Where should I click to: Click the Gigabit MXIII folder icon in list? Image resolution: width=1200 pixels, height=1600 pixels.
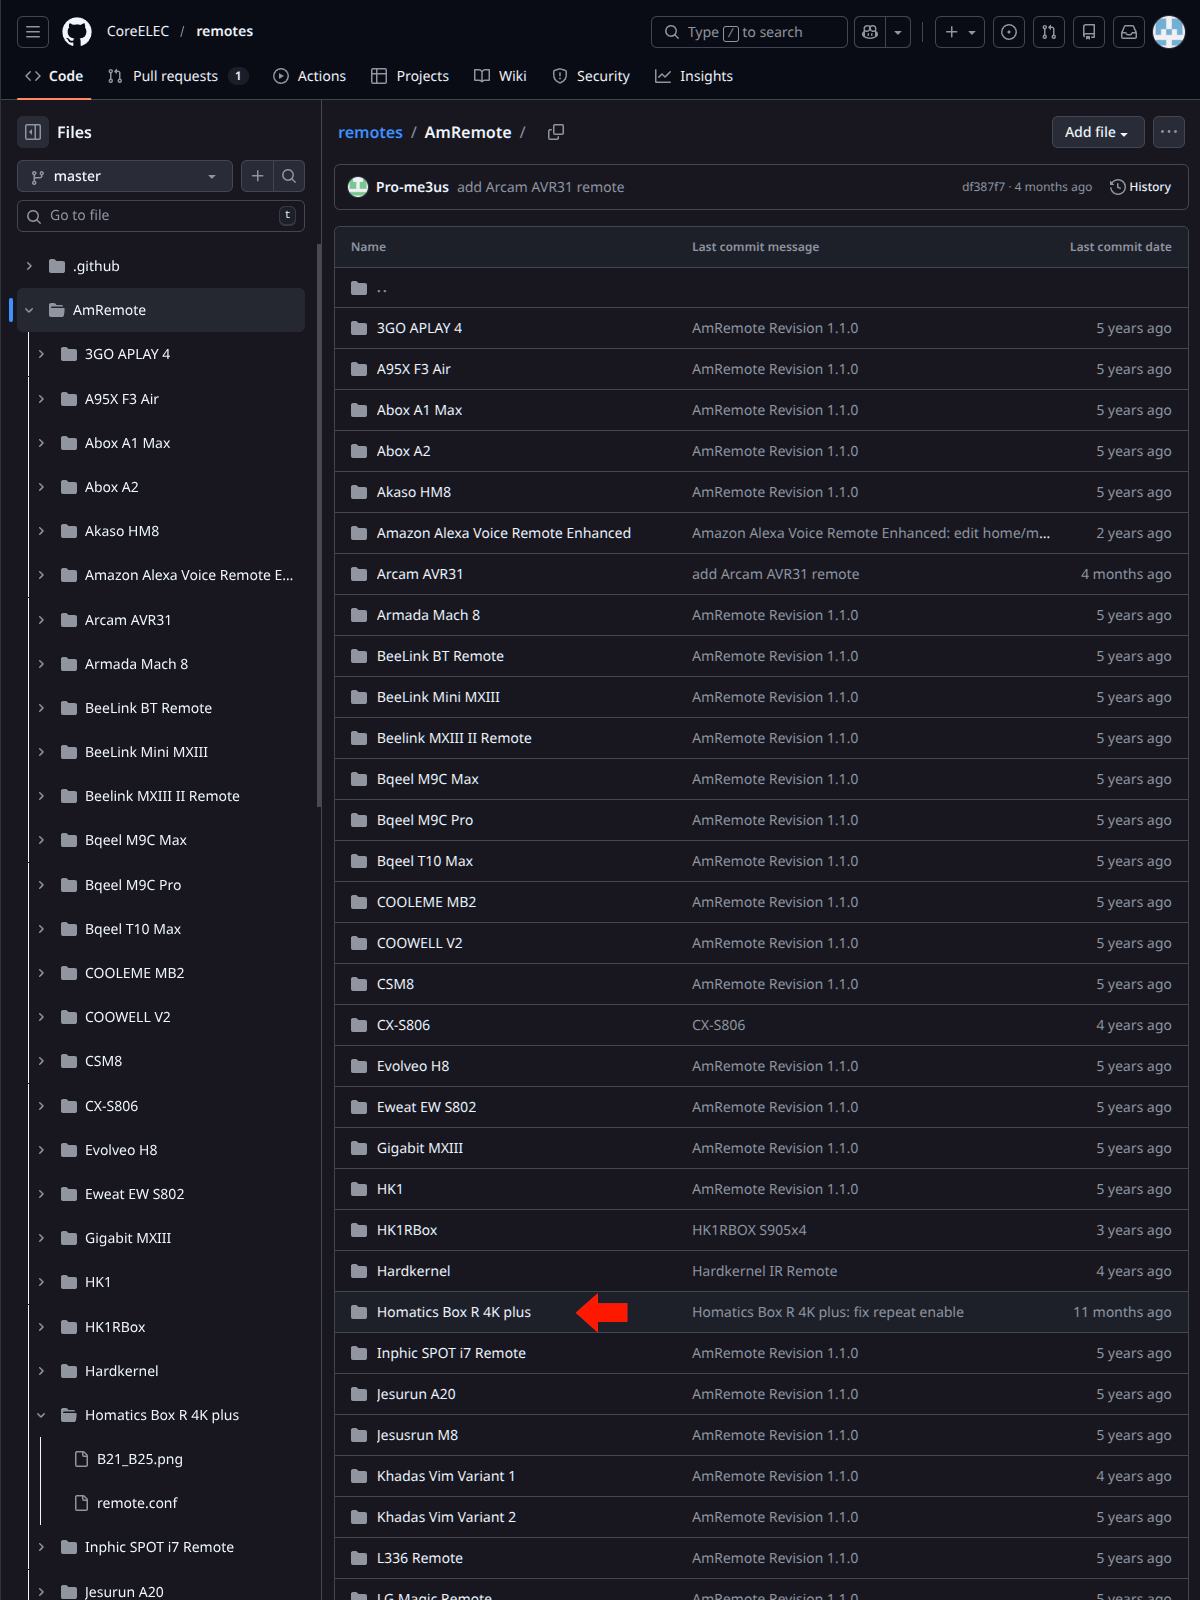coord(359,1148)
